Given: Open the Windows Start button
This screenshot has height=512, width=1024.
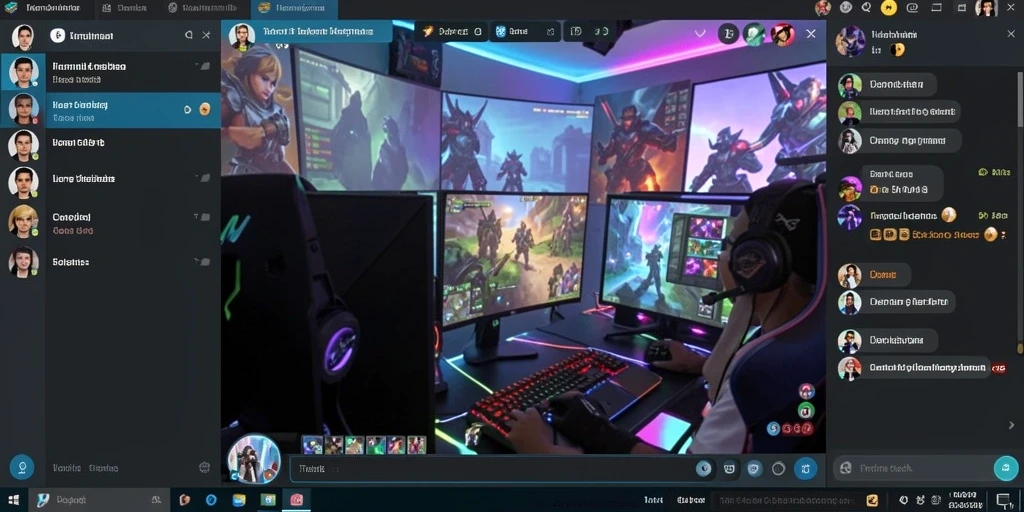Looking at the screenshot, I should coord(13,500).
